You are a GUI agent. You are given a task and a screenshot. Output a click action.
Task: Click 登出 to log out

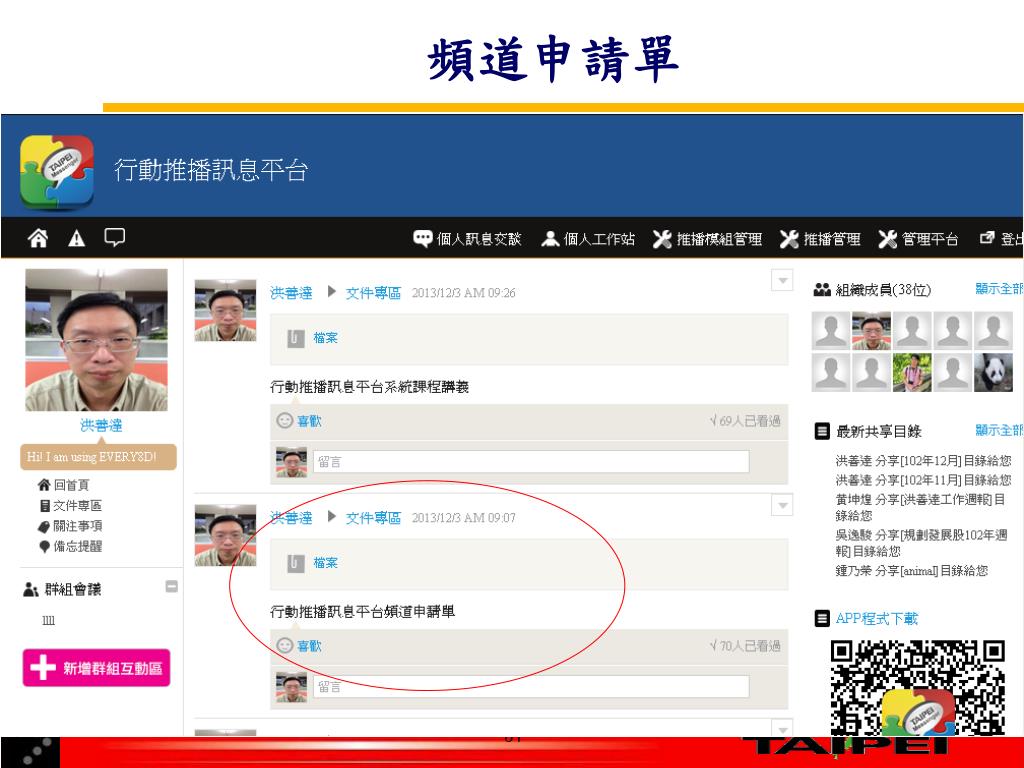pos(1002,239)
